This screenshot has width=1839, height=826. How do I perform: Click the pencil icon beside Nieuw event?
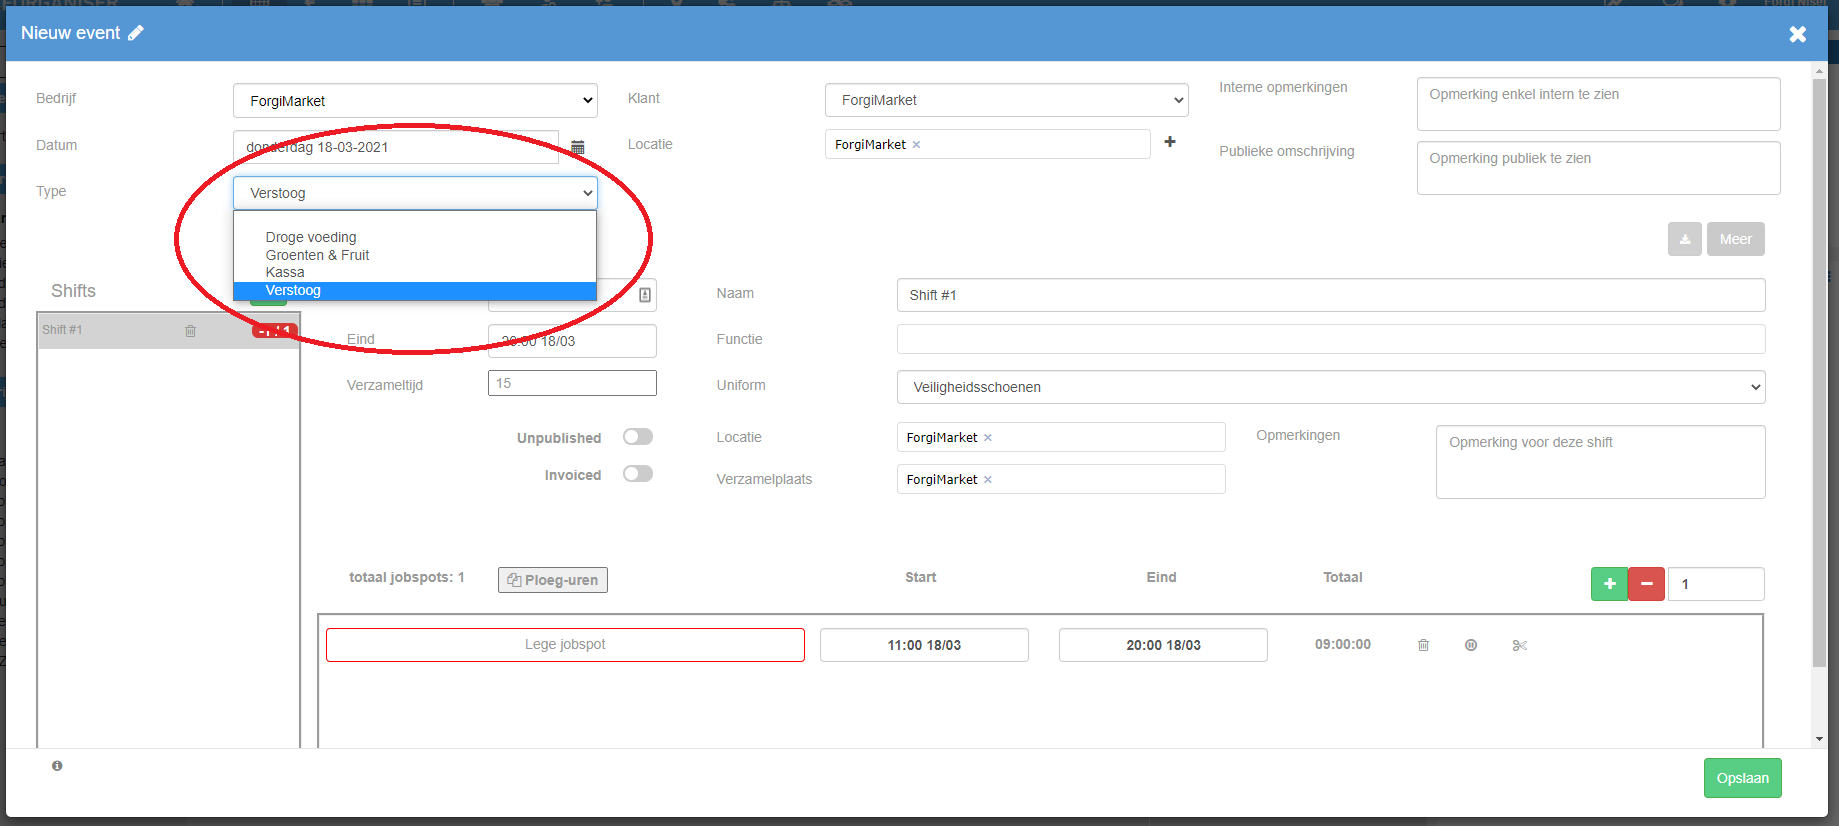[x=136, y=33]
